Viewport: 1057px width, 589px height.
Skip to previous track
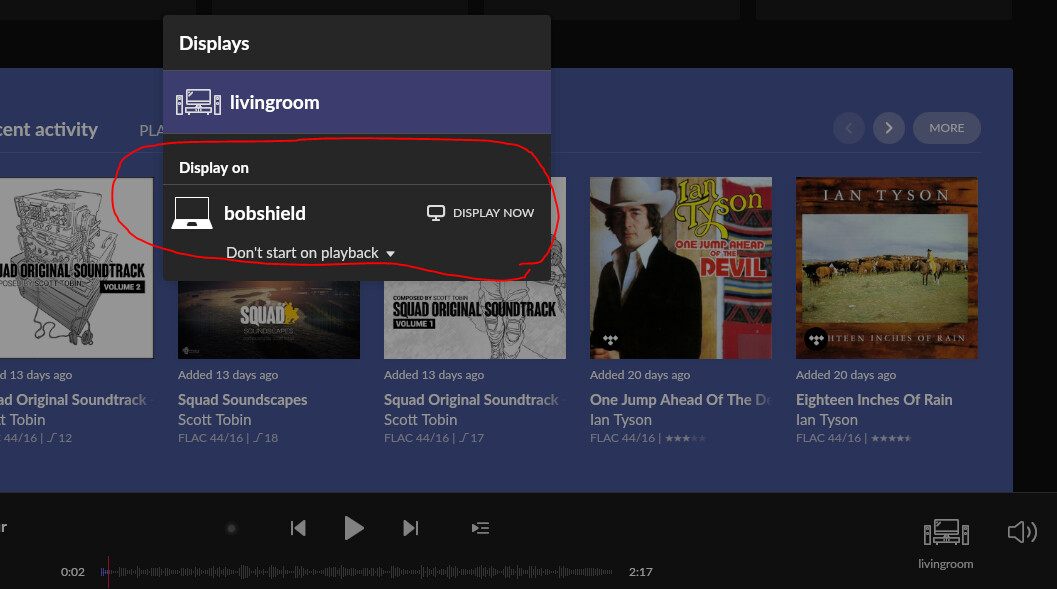tap(298, 528)
